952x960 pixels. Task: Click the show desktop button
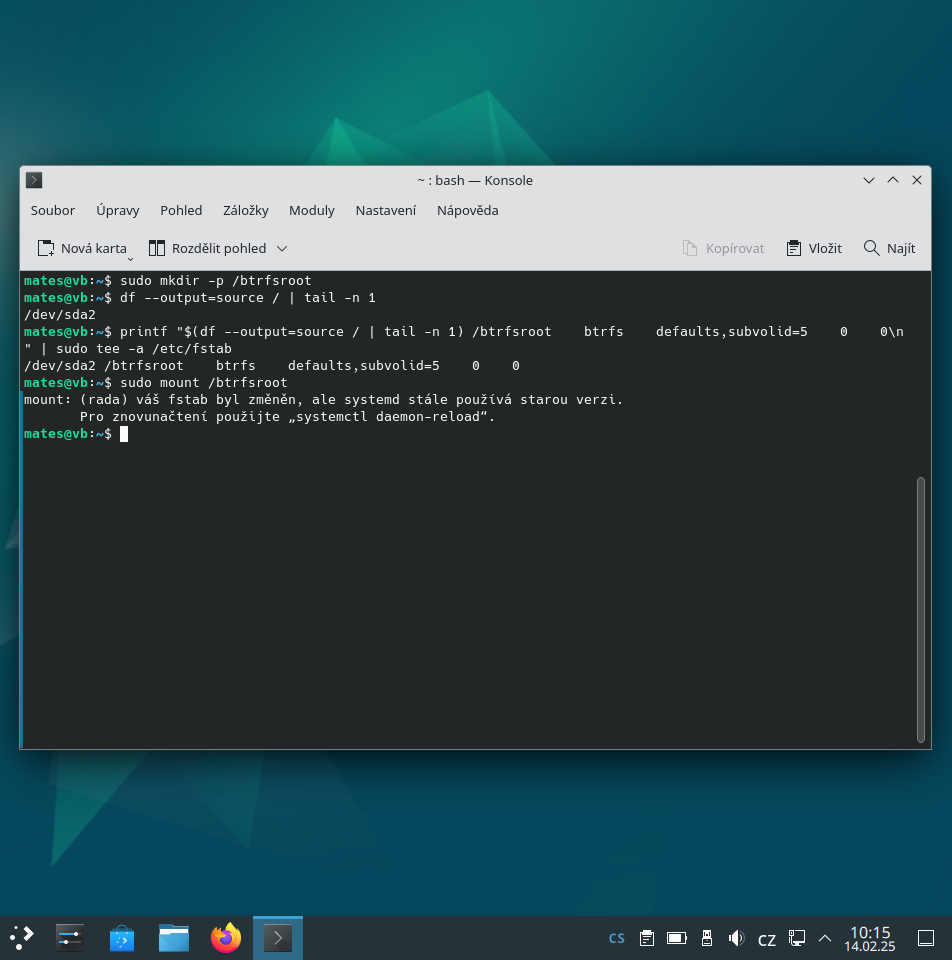pyautogui.click(x=926, y=938)
